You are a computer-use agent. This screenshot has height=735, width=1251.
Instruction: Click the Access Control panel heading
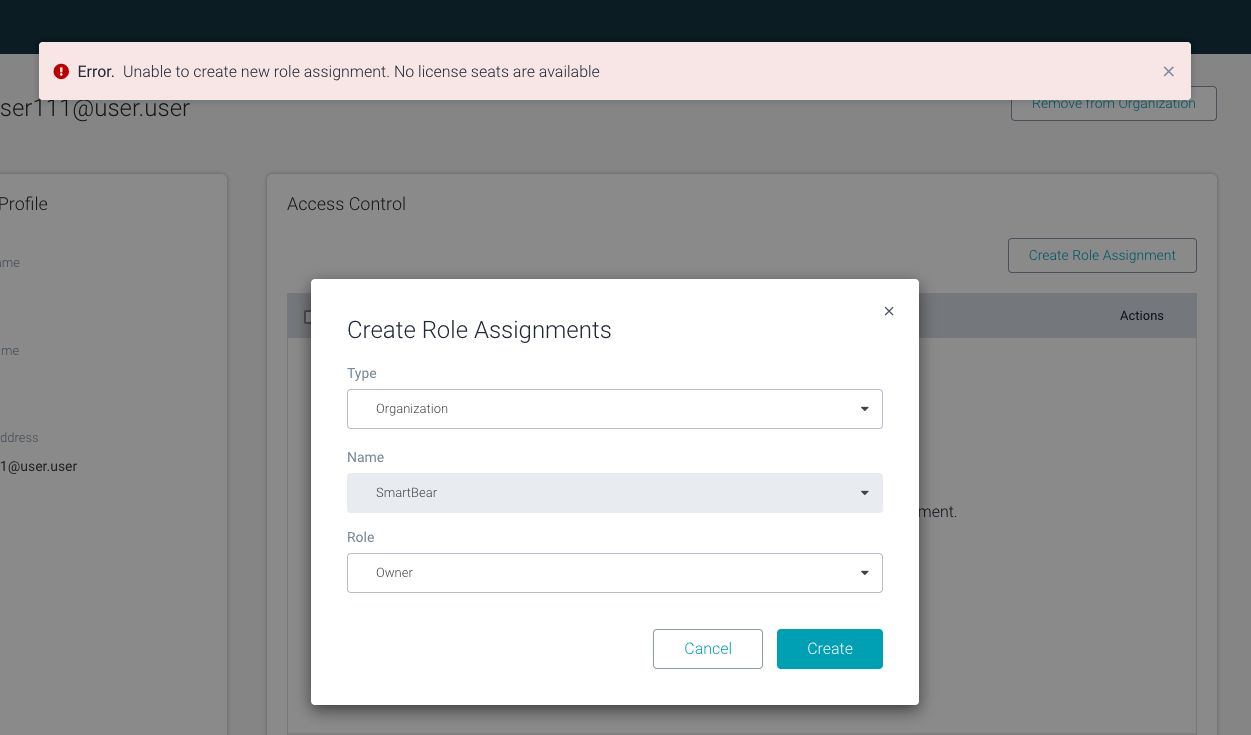click(346, 203)
